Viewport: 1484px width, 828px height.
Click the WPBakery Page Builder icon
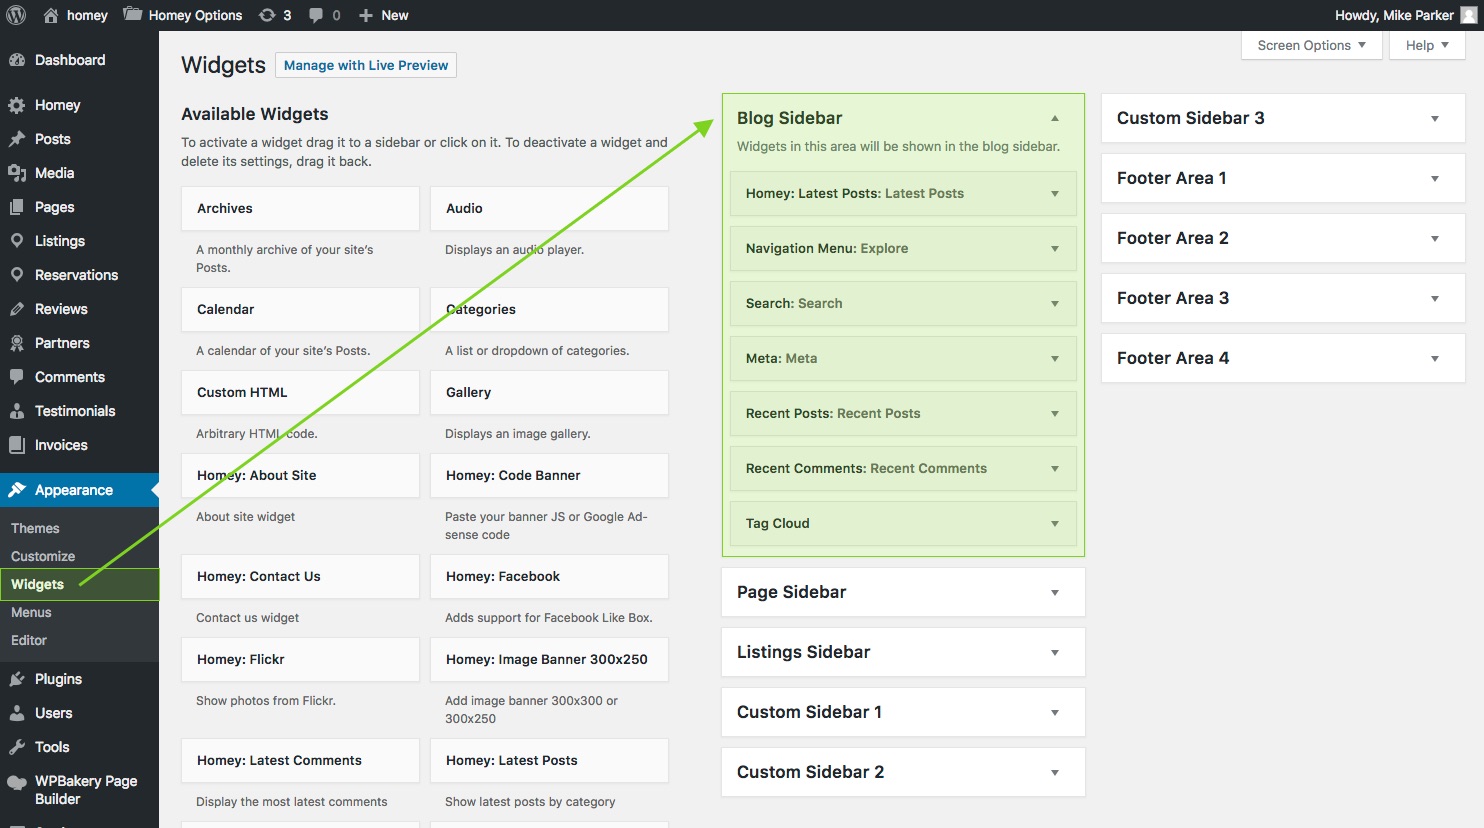pyautogui.click(x=17, y=783)
